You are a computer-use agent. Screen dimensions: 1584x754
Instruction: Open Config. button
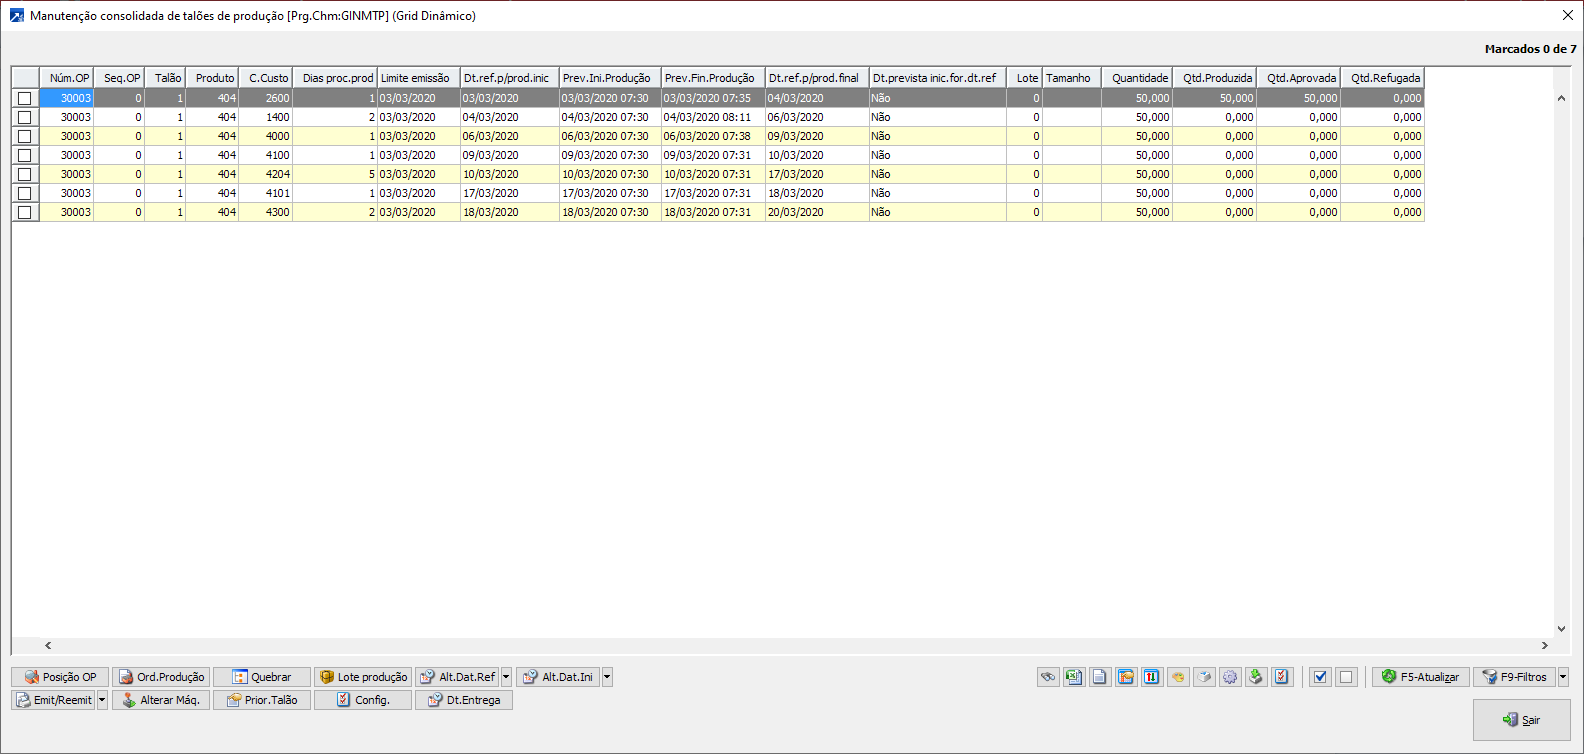[363, 700]
